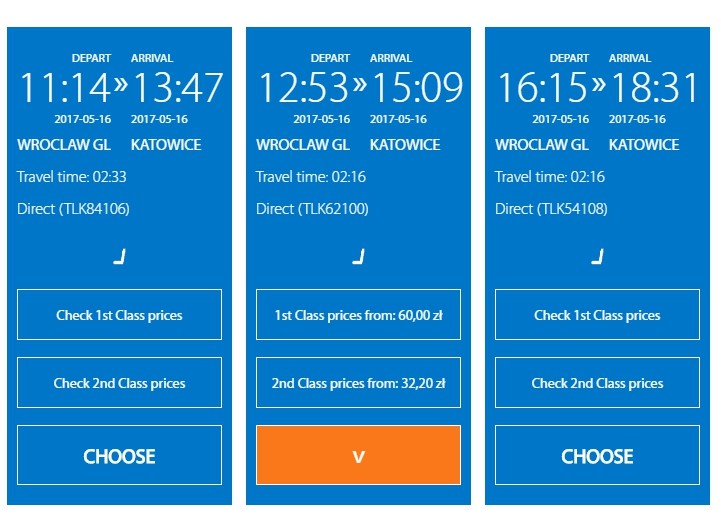Check 2nd Class prices for the 16:15 train
This screenshot has width=721, height=514.
pos(597,383)
